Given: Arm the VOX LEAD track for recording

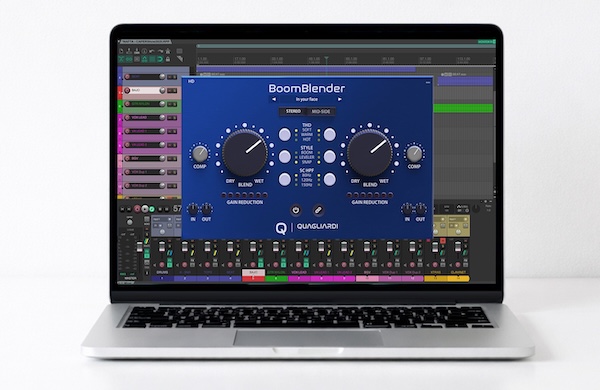Looking at the screenshot, I should [x=127, y=118].
